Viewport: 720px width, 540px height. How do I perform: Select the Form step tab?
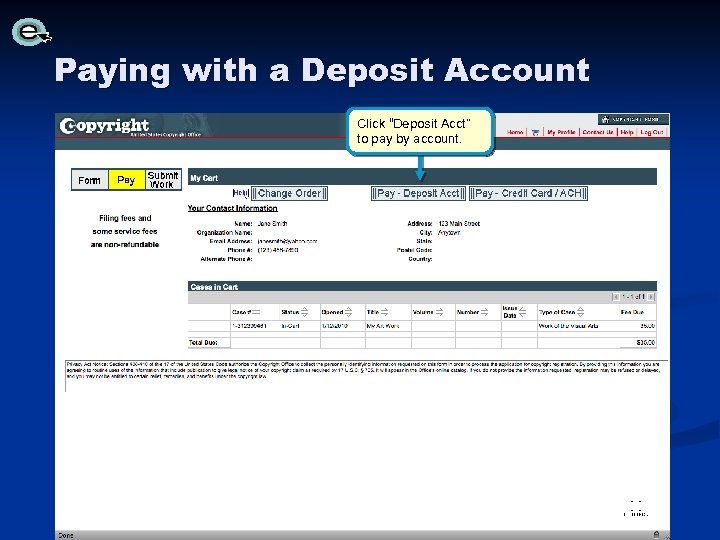point(90,180)
